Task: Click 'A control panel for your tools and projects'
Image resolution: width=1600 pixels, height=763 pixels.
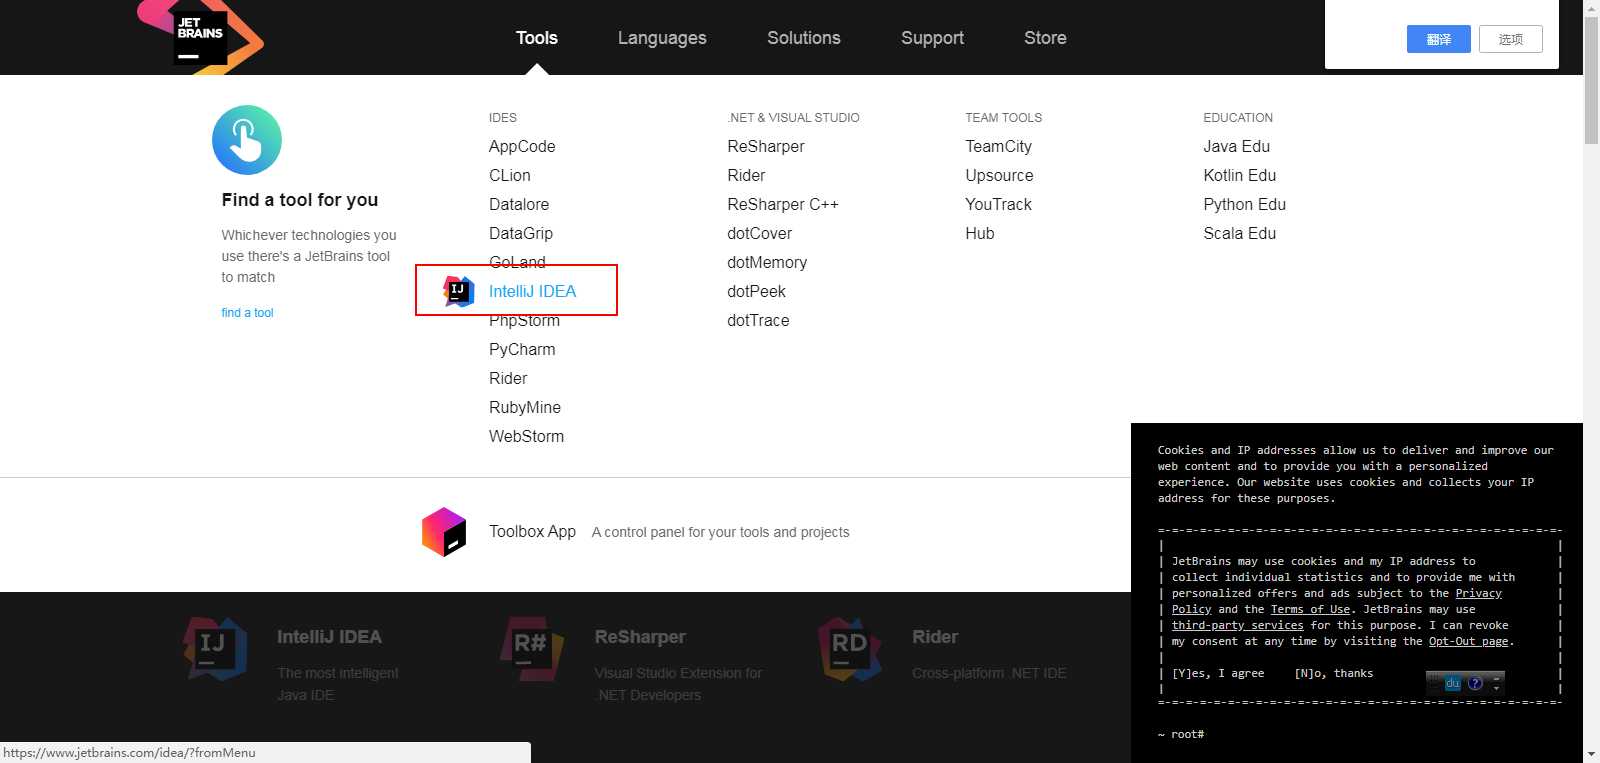Action: click(720, 532)
